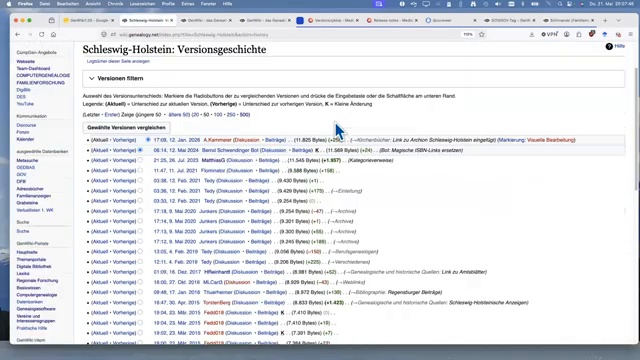Viewport: 640px width, 360px height.
Task: Open the downloads arrow icon in toolbar
Action: click(531, 35)
